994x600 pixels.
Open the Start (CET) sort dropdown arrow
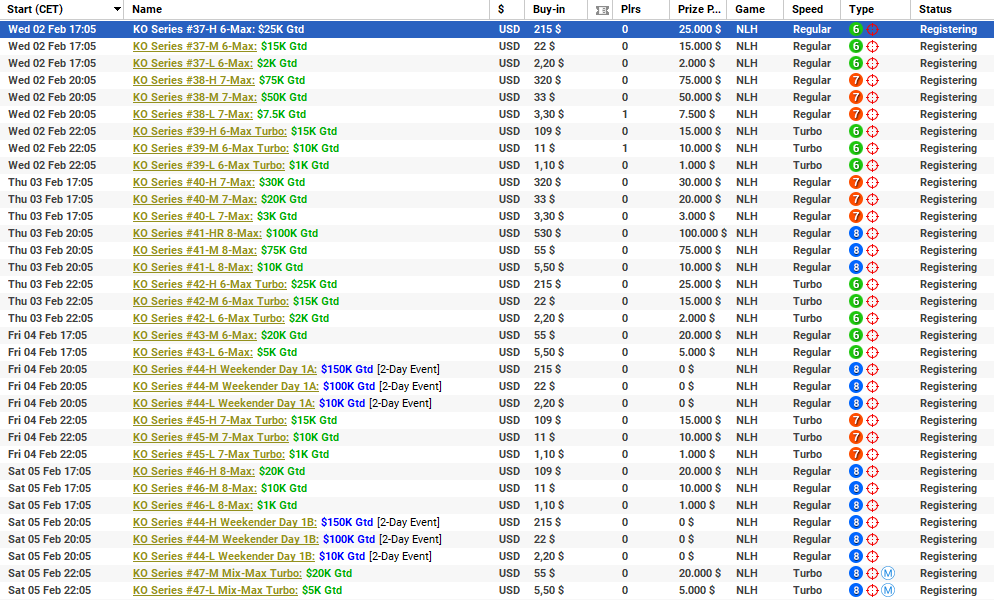[x=117, y=10]
